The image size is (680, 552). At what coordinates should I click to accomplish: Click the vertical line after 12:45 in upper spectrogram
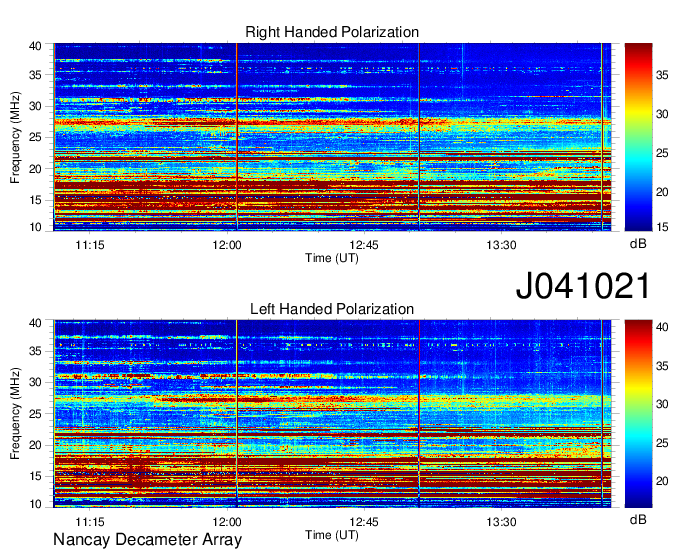pyautogui.click(x=419, y=137)
